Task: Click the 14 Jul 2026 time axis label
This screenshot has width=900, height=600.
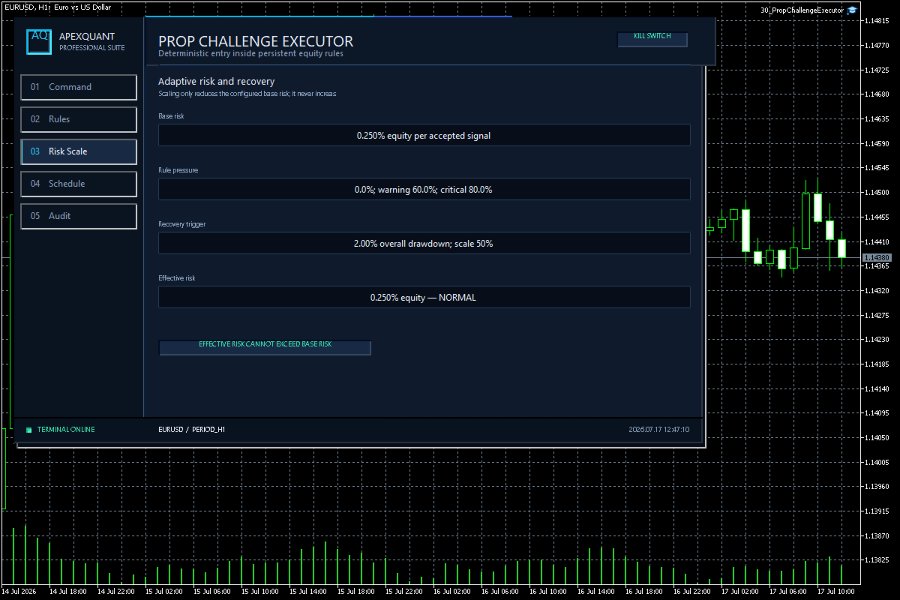Action: click(x=18, y=591)
